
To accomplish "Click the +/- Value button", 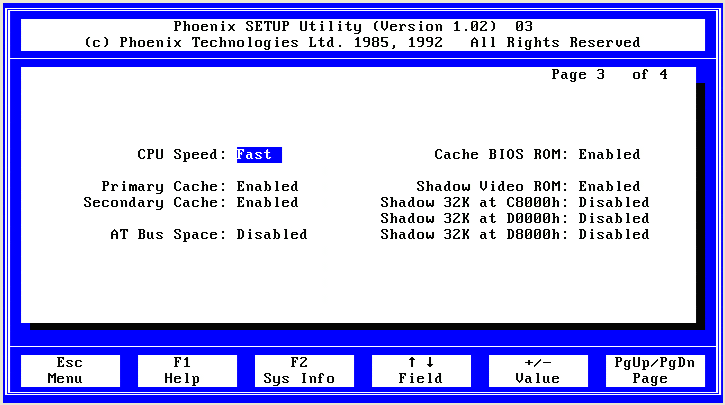I will click(538, 371).
